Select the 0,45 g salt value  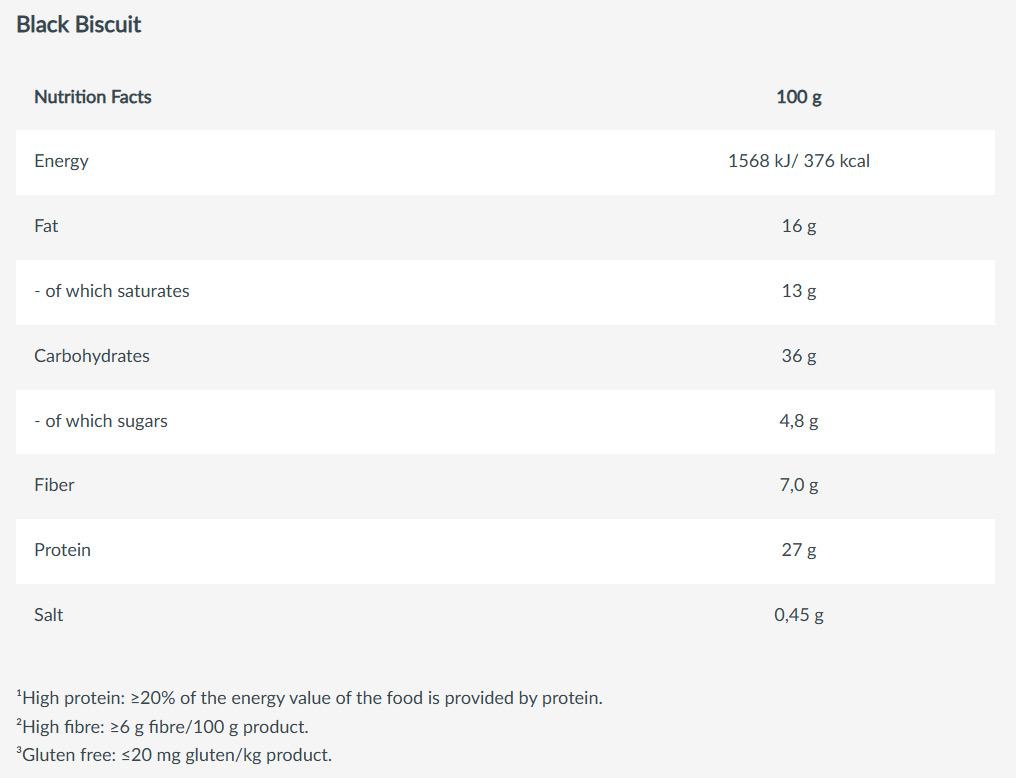(x=798, y=615)
